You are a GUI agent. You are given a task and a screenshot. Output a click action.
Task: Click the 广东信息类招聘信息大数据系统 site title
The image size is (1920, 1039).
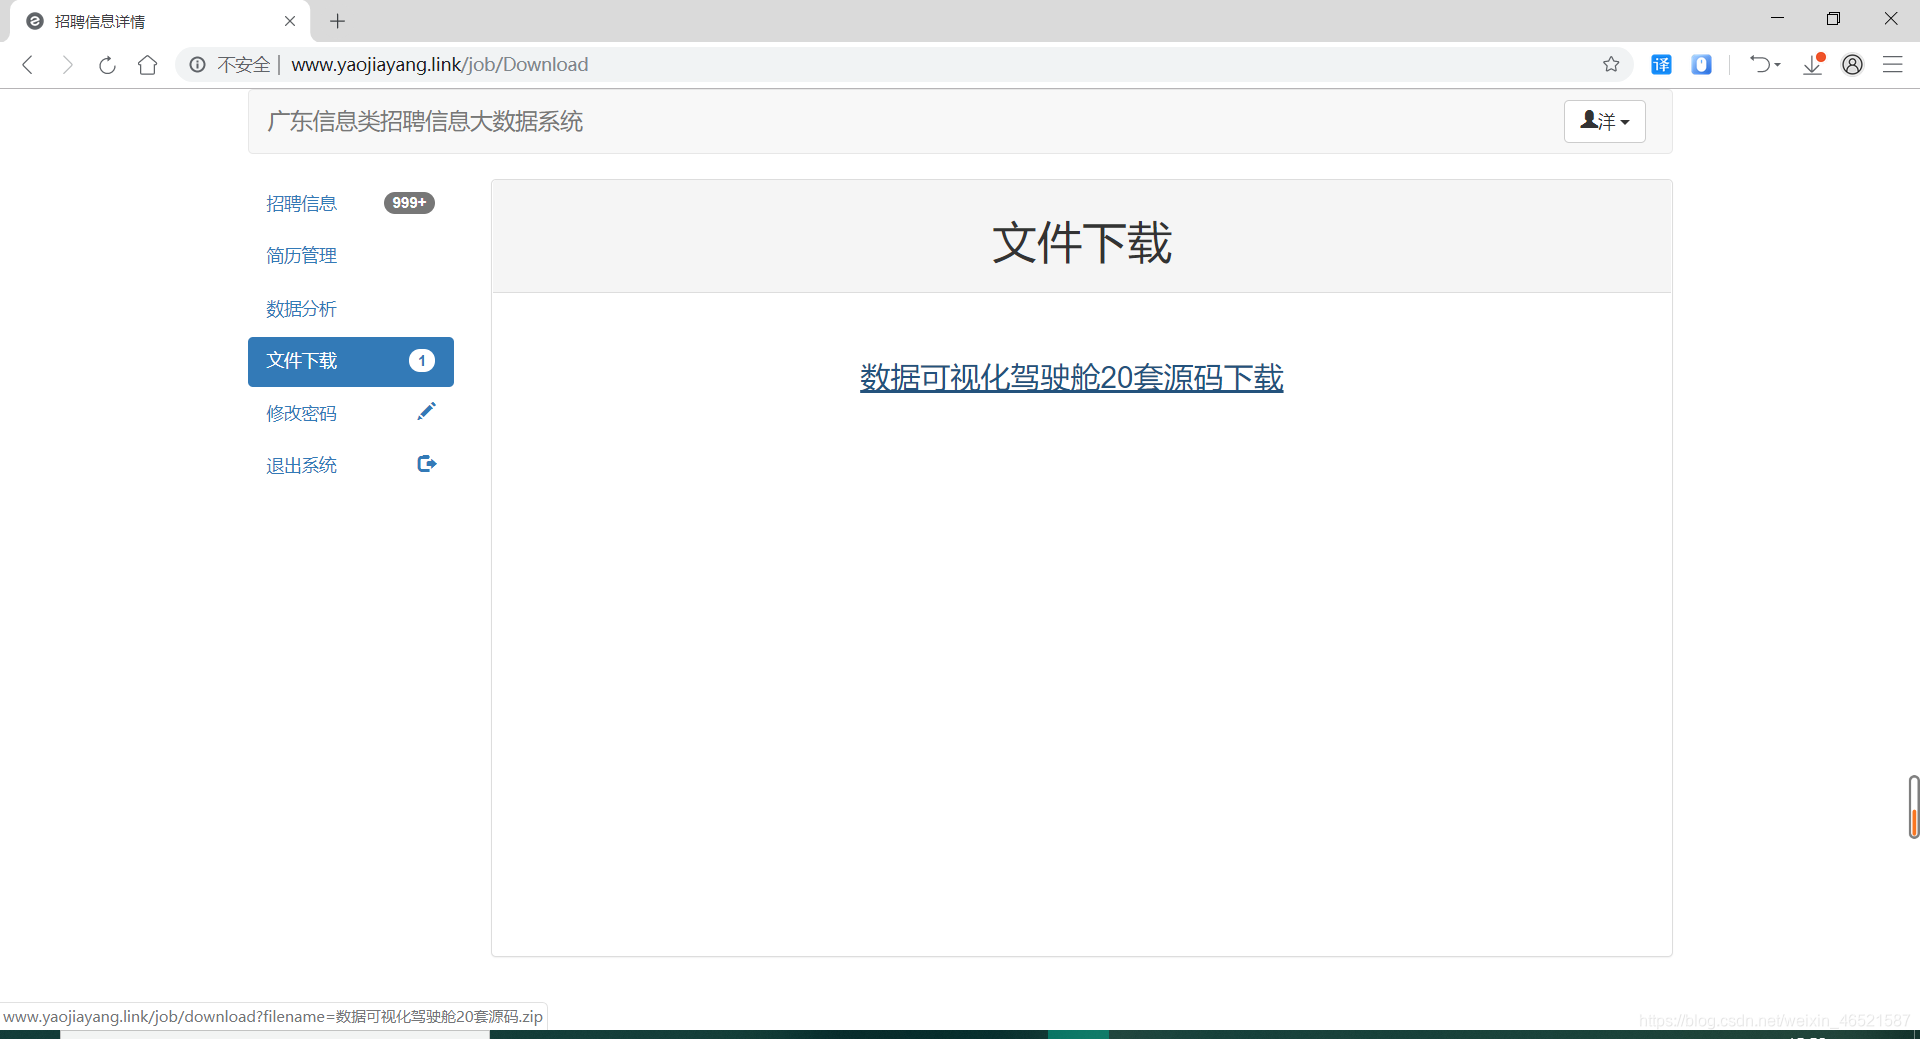(425, 122)
